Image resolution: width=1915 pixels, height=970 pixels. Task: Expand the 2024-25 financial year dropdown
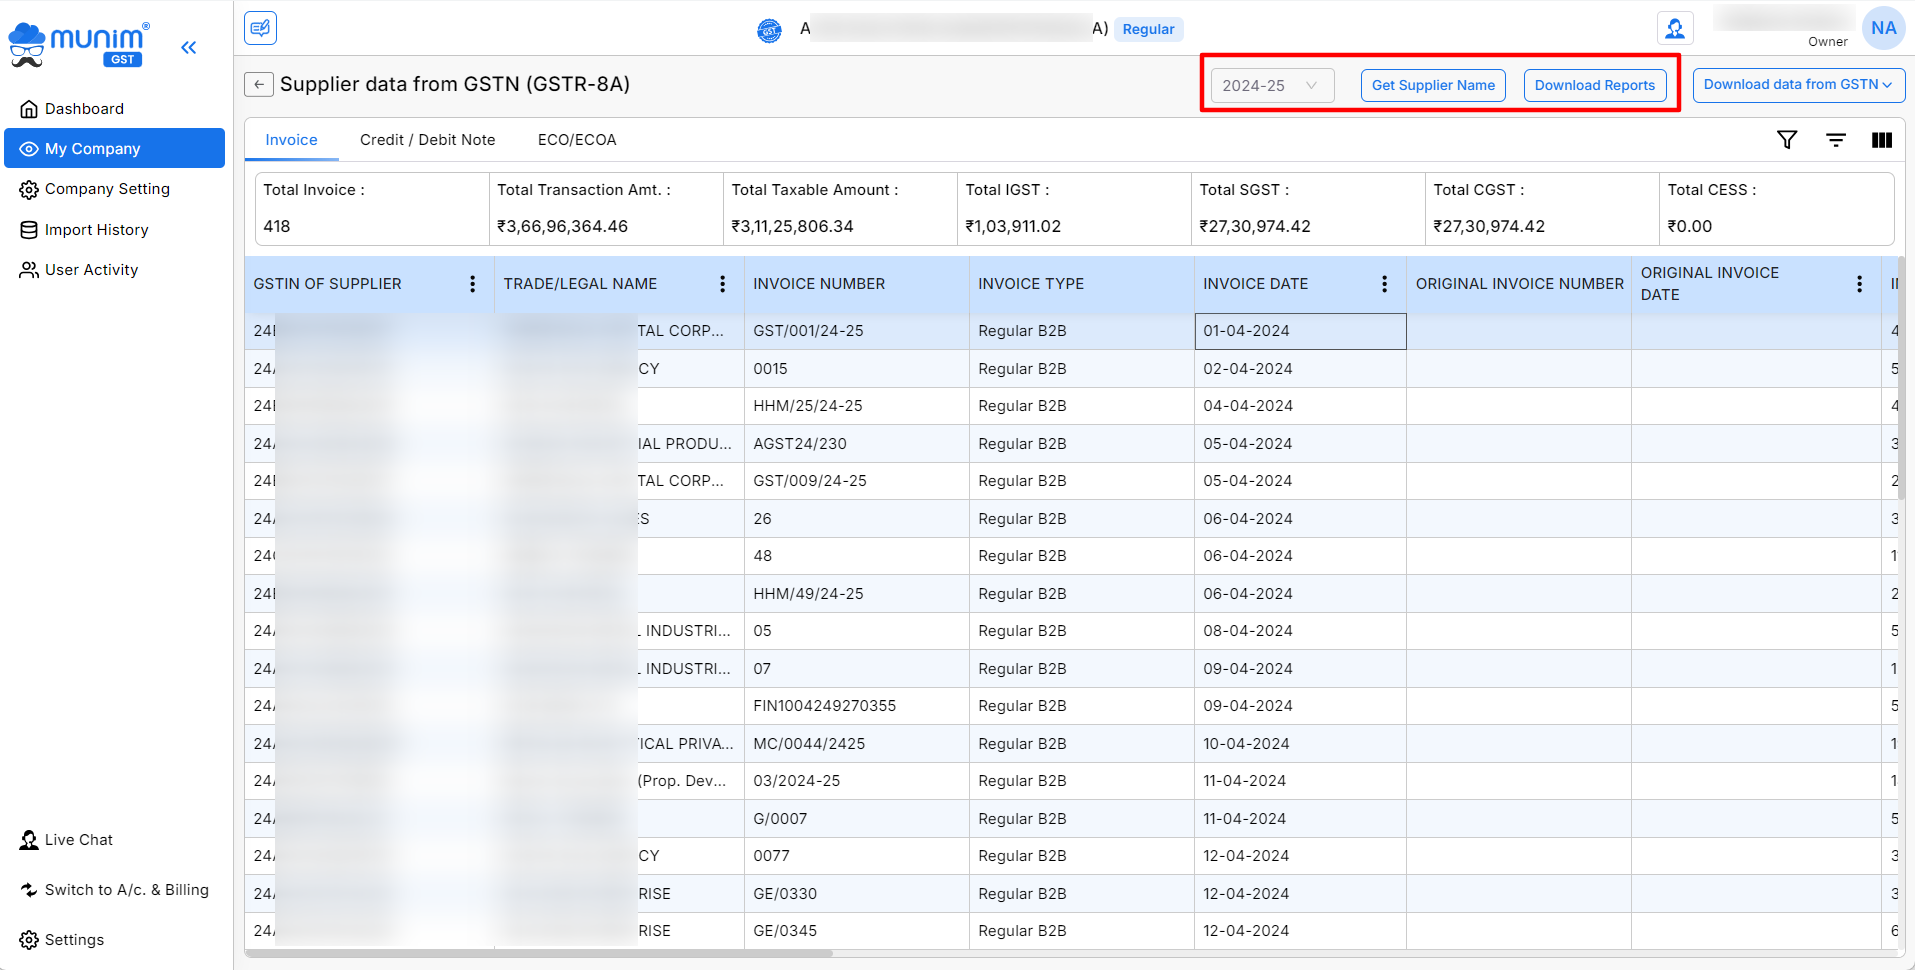pyautogui.click(x=1271, y=86)
